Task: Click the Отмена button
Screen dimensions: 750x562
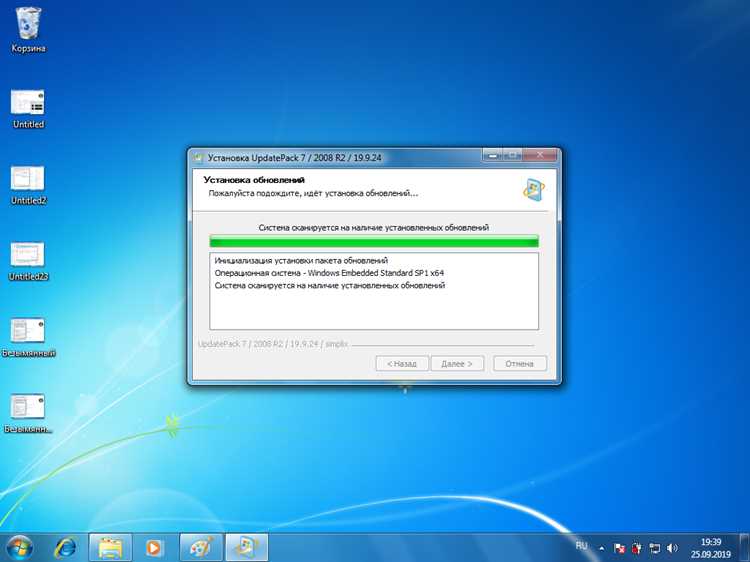Action: click(519, 364)
